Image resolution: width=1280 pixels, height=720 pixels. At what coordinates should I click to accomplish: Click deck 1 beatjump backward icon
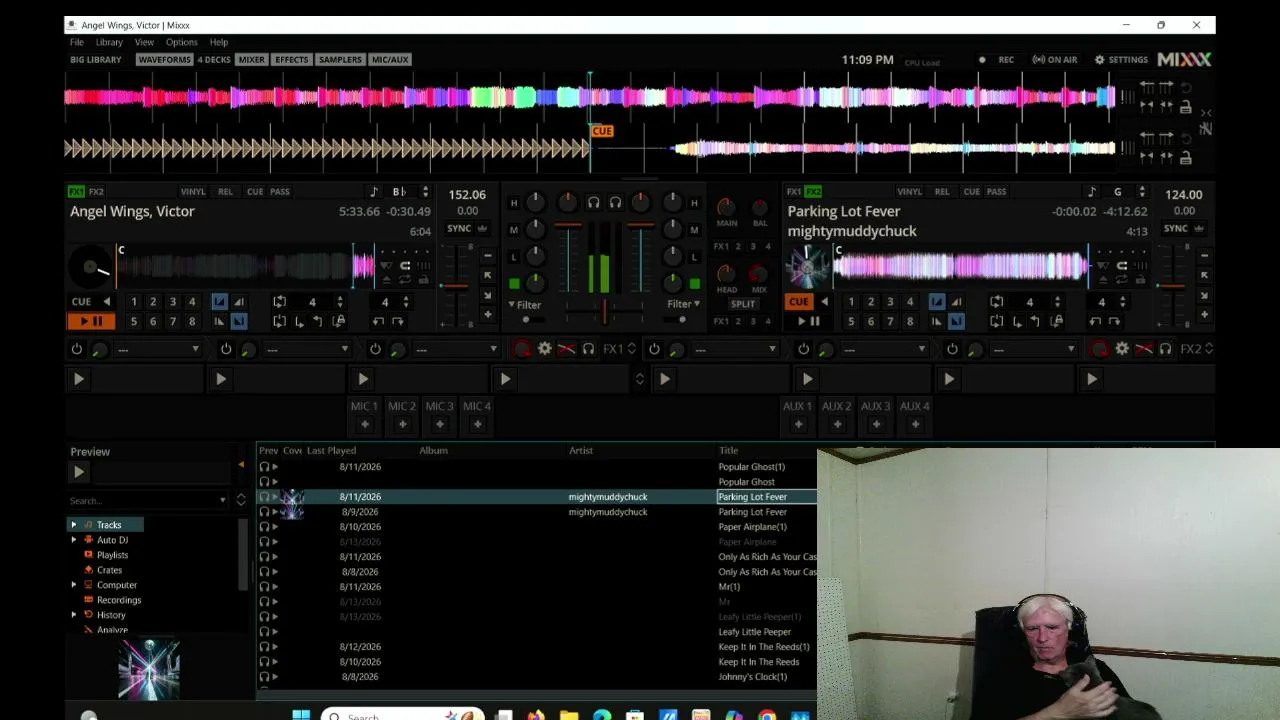[378, 321]
